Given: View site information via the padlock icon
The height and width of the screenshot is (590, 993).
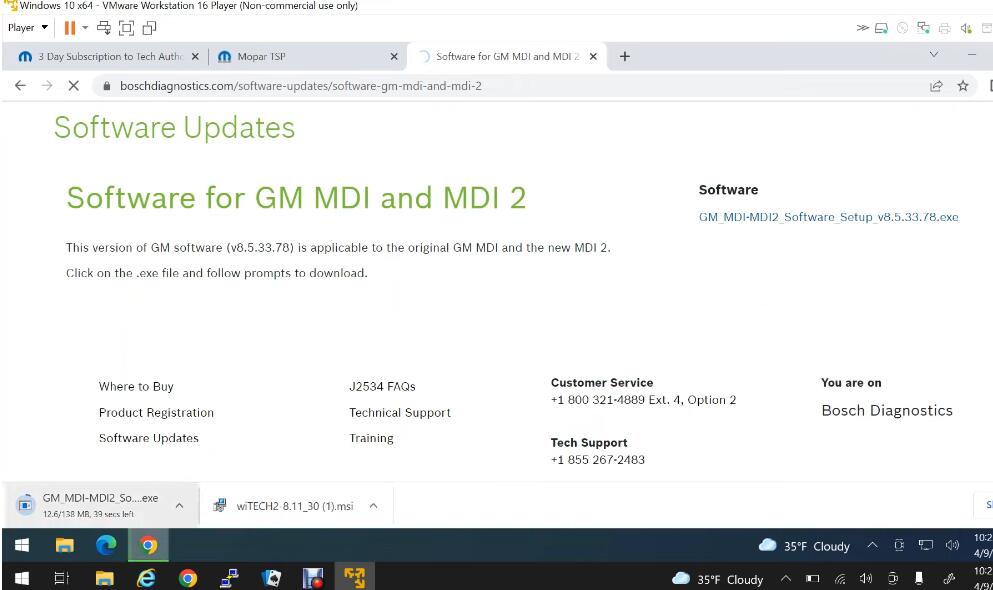Looking at the screenshot, I should (106, 85).
